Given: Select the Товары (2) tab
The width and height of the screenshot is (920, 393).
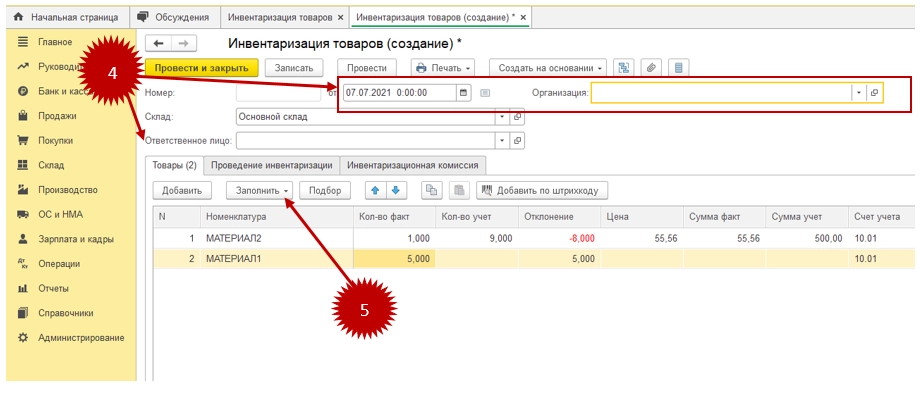Looking at the screenshot, I should tap(174, 165).
